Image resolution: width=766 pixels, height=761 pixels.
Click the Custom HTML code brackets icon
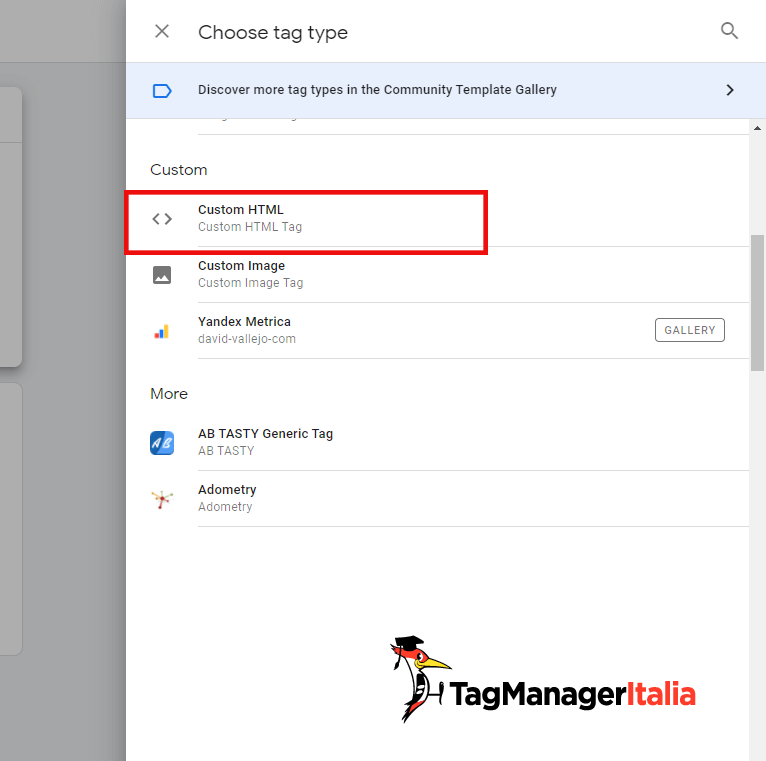tap(162, 219)
